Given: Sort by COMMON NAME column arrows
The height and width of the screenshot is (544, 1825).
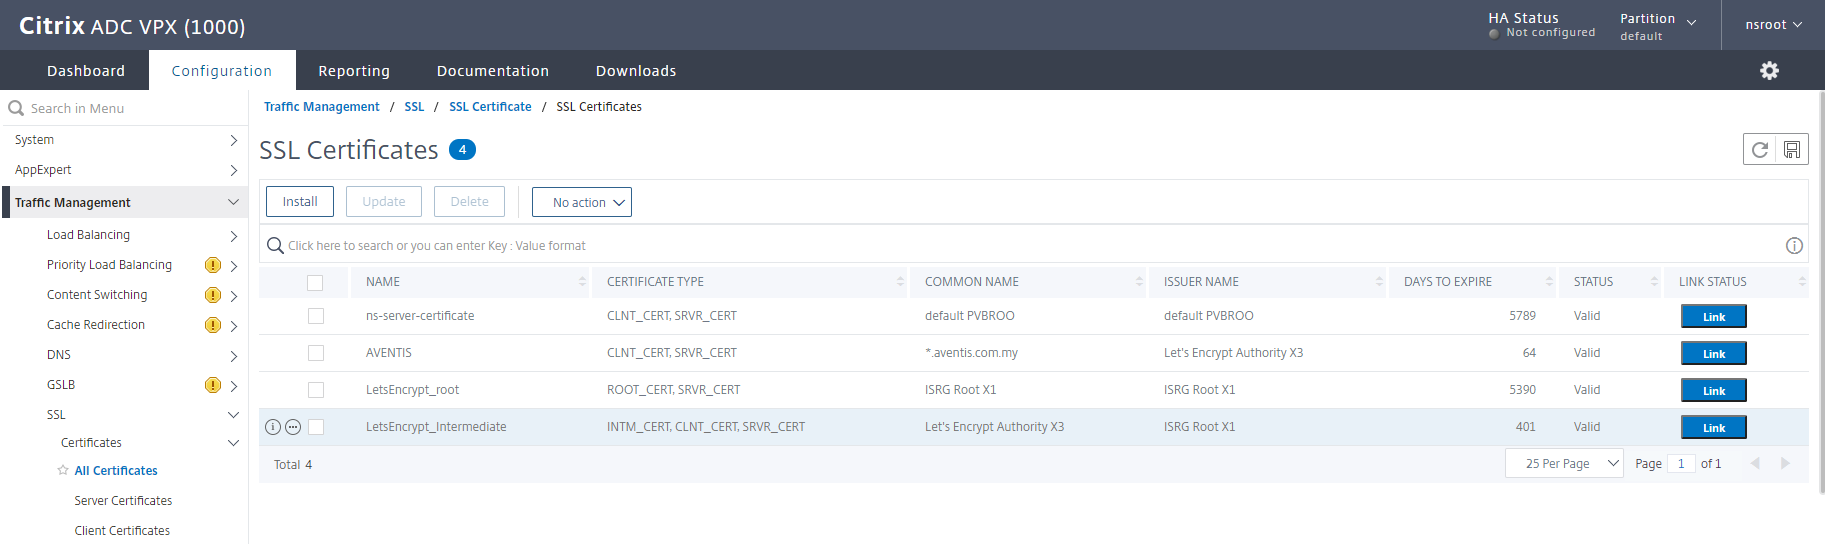Looking at the screenshot, I should pos(1139,282).
